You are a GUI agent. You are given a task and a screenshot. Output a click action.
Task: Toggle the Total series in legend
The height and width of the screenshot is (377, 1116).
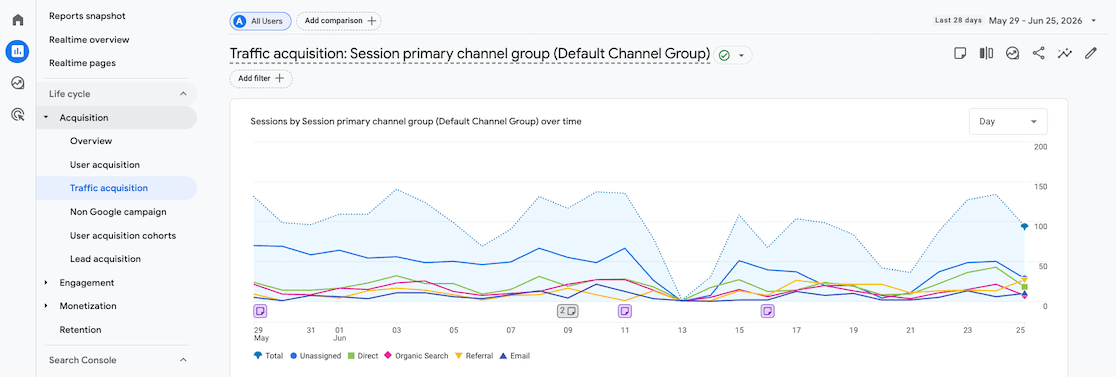coord(269,355)
